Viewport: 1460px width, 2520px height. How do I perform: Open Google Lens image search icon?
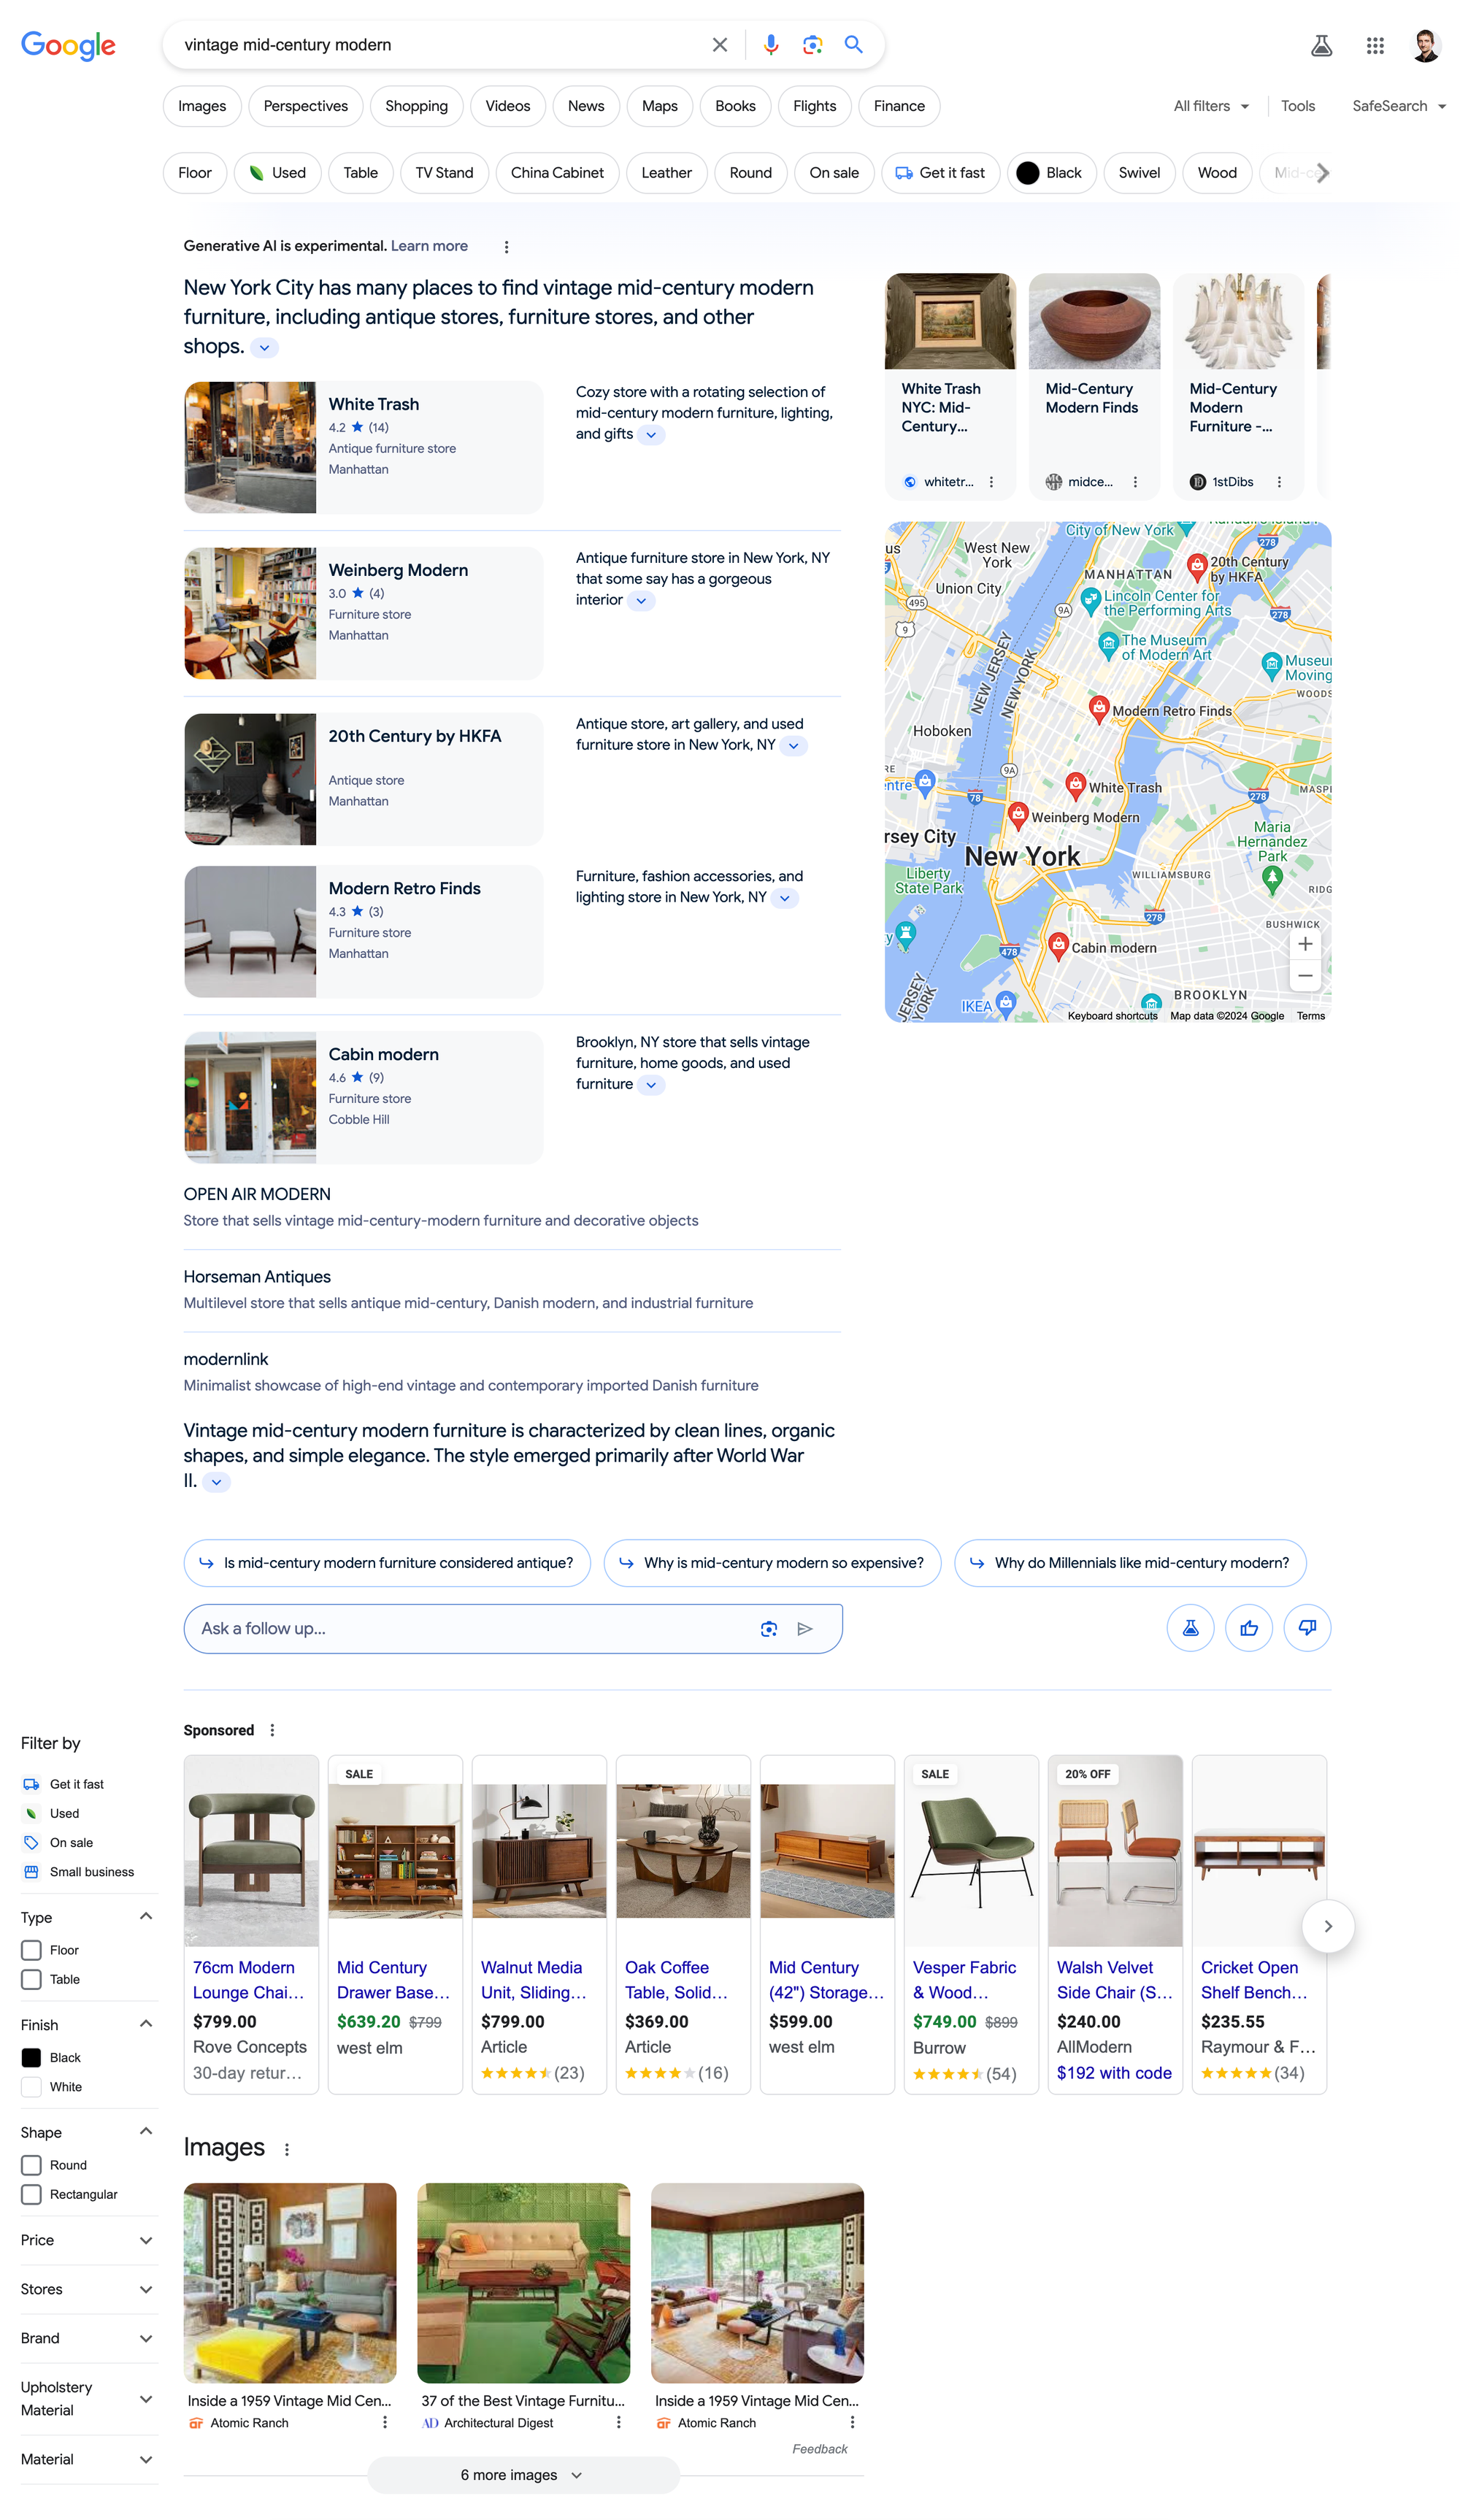[812, 45]
